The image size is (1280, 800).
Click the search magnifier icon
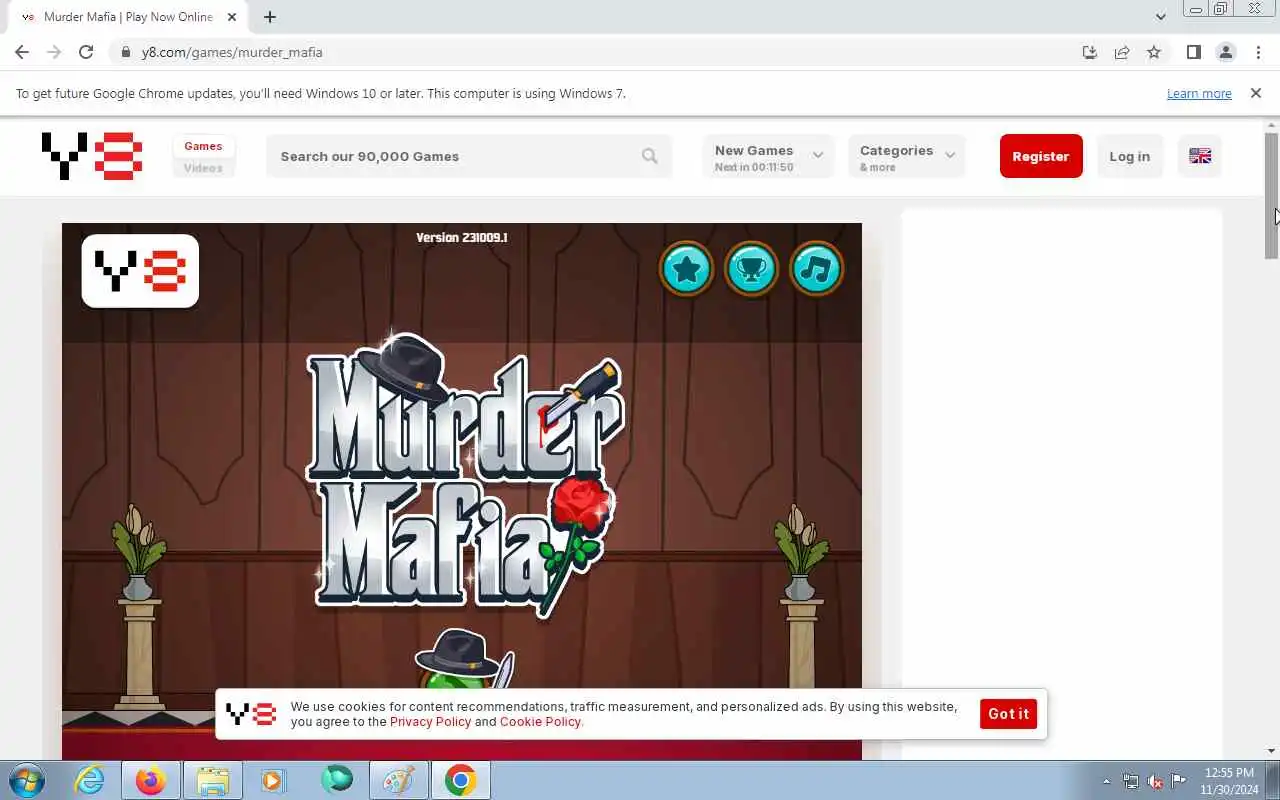tap(650, 156)
